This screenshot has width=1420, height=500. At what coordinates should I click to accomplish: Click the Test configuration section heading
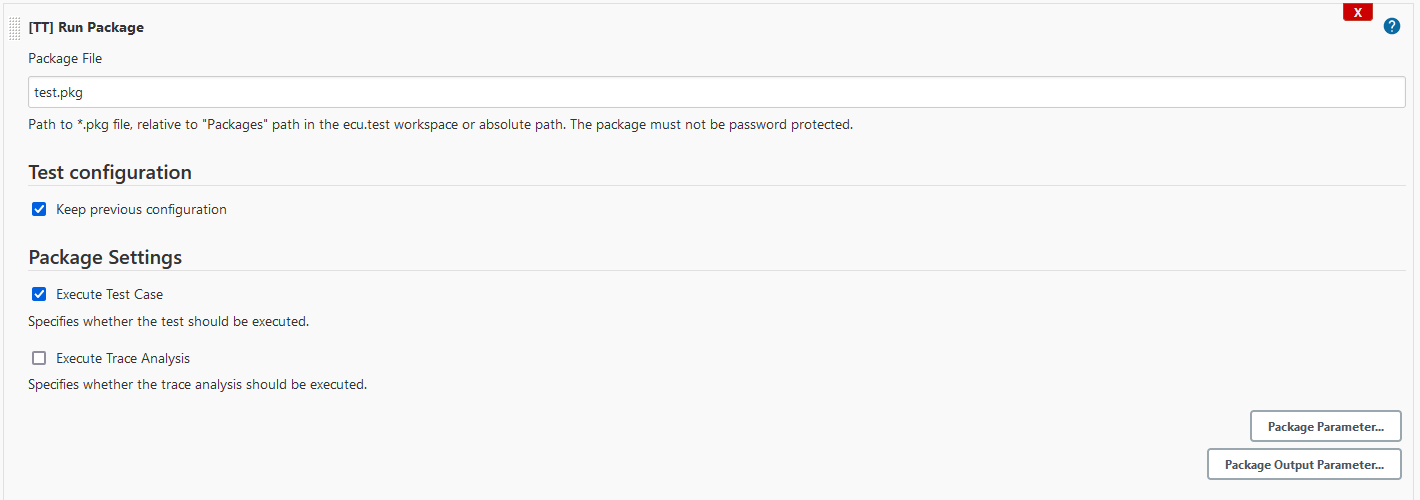coord(110,172)
